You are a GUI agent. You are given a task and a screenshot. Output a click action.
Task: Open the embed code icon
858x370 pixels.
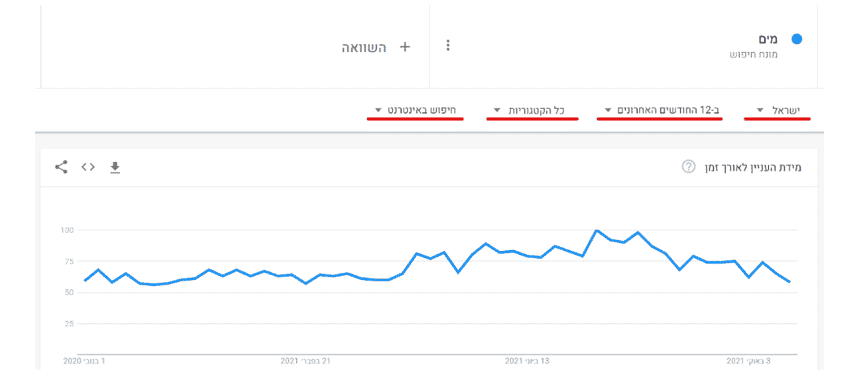click(x=88, y=167)
